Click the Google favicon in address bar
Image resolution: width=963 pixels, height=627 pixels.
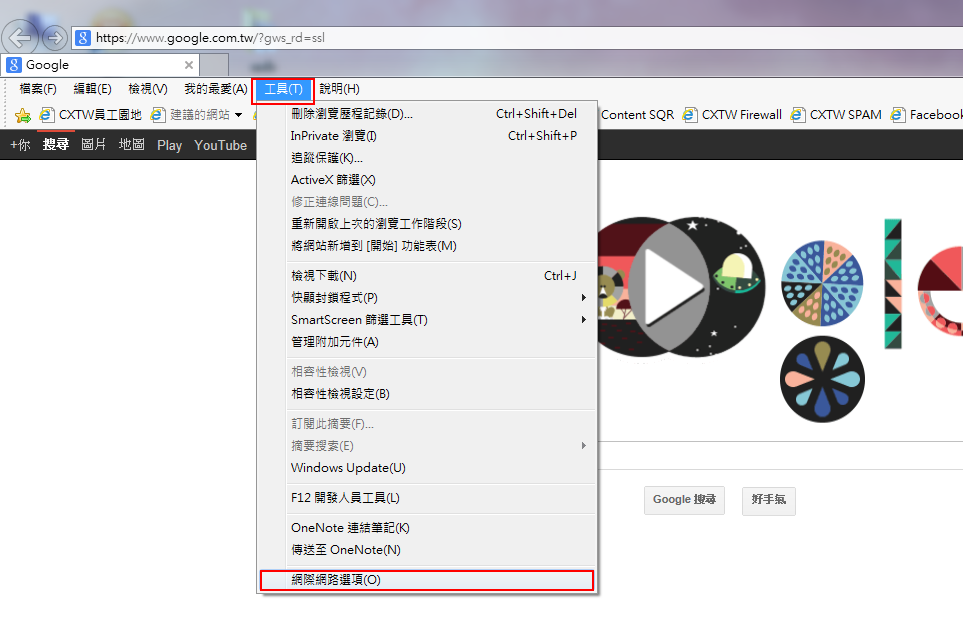(83, 38)
